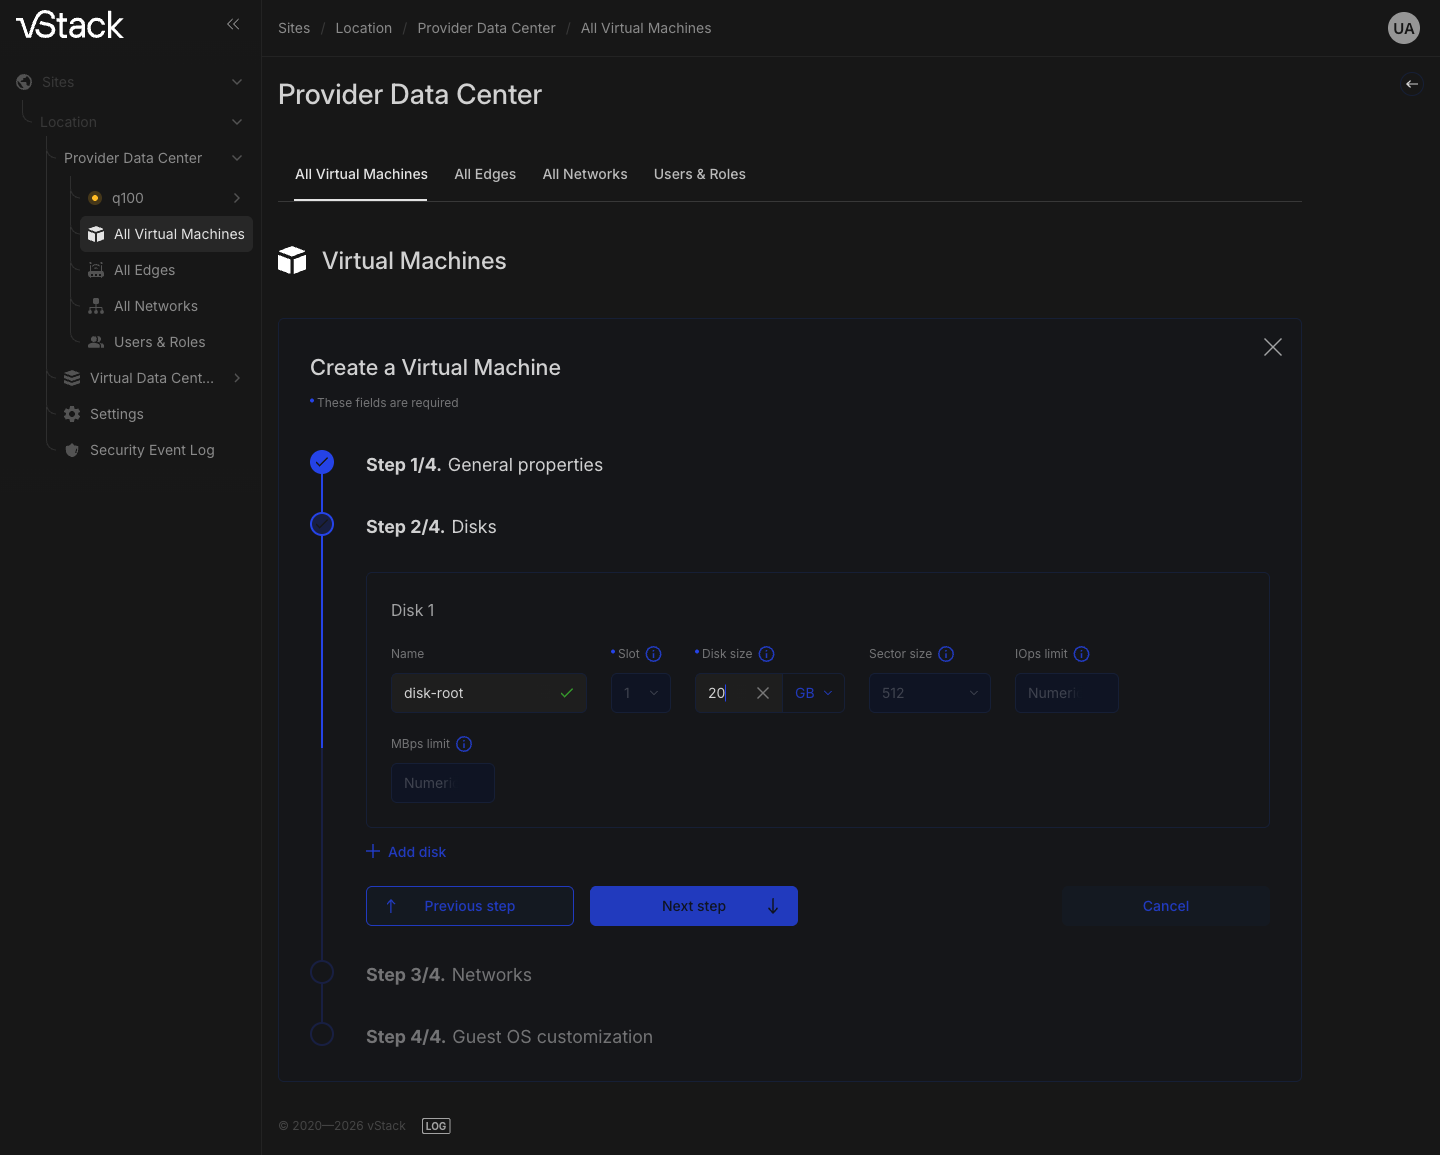
Task: Open the UA user avatar menu
Action: [1404, 28]
